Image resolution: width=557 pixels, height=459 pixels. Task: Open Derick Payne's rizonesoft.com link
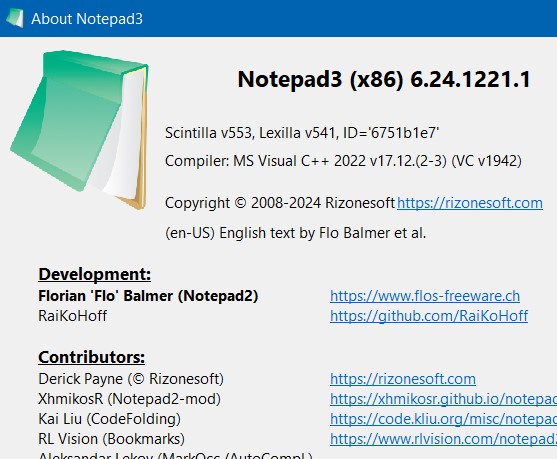tap(403, 379)
